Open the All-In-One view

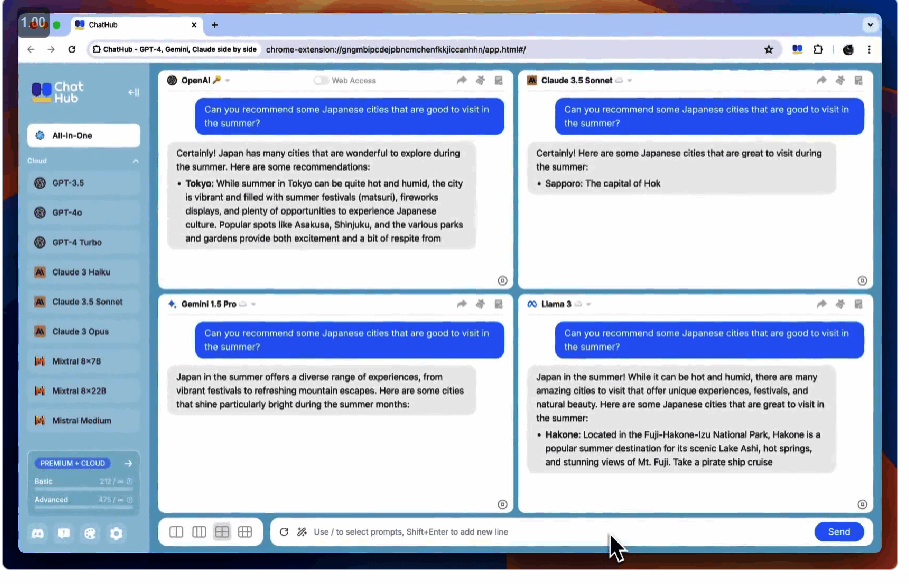84,137
